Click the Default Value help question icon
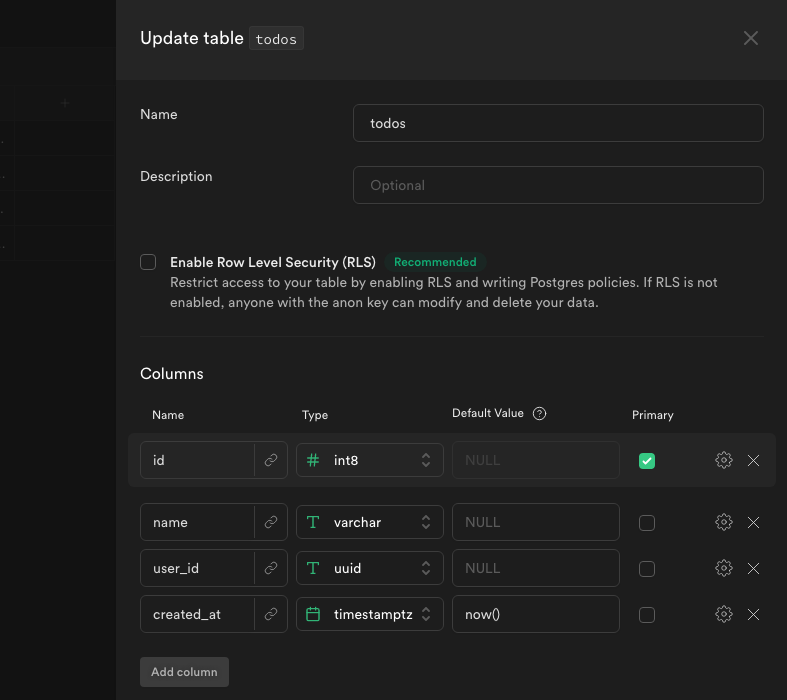787x700 pixels. pyautogui.click(x=540, y=414)
